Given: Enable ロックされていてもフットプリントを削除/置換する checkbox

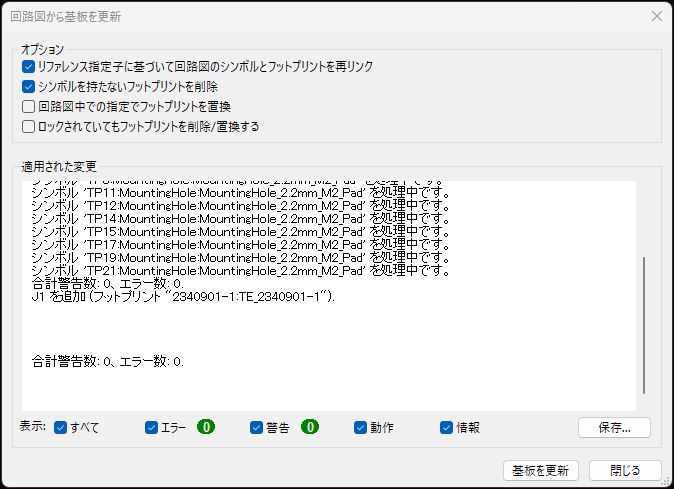Looking at the screenshot, I should pyautogui.click(x=28, y=126).
